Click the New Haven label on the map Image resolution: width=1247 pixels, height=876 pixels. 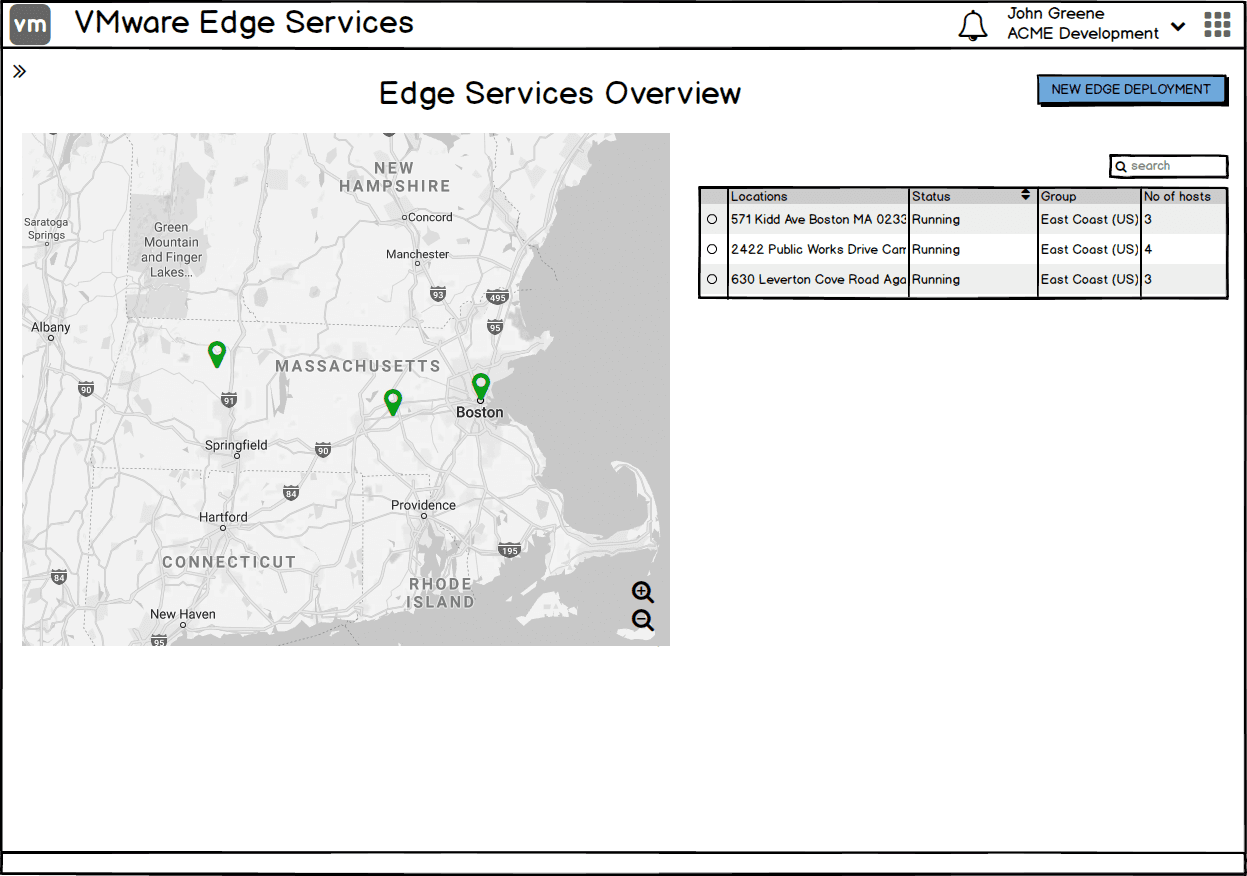(183, 614)
